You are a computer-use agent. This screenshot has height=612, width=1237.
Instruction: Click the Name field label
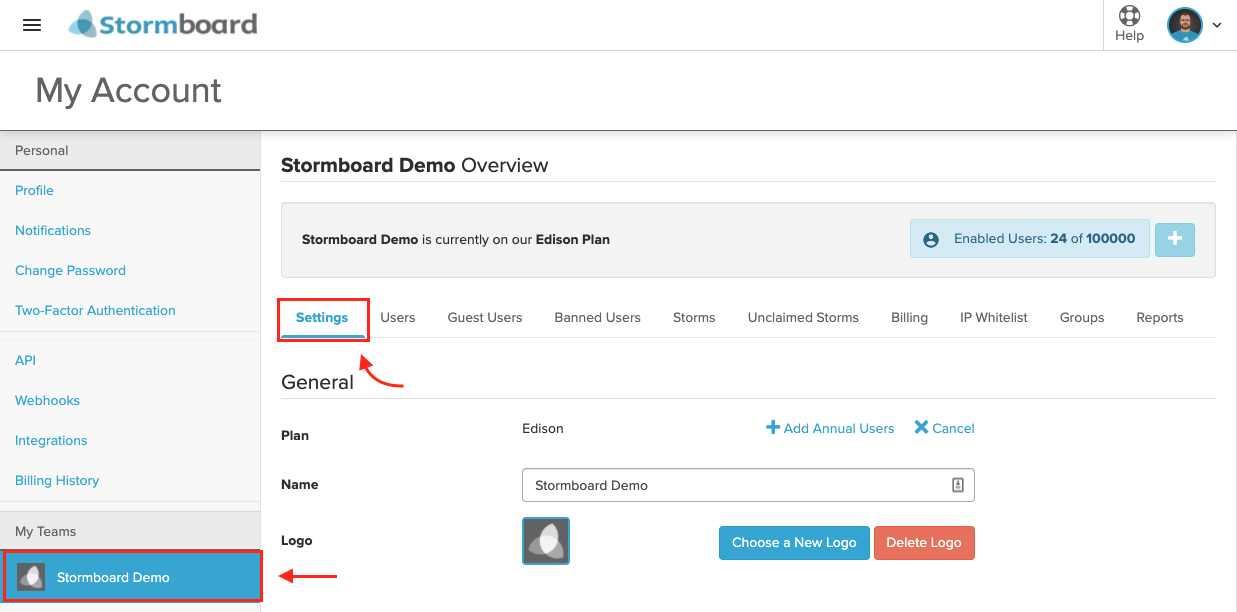(x=300, y=484)
